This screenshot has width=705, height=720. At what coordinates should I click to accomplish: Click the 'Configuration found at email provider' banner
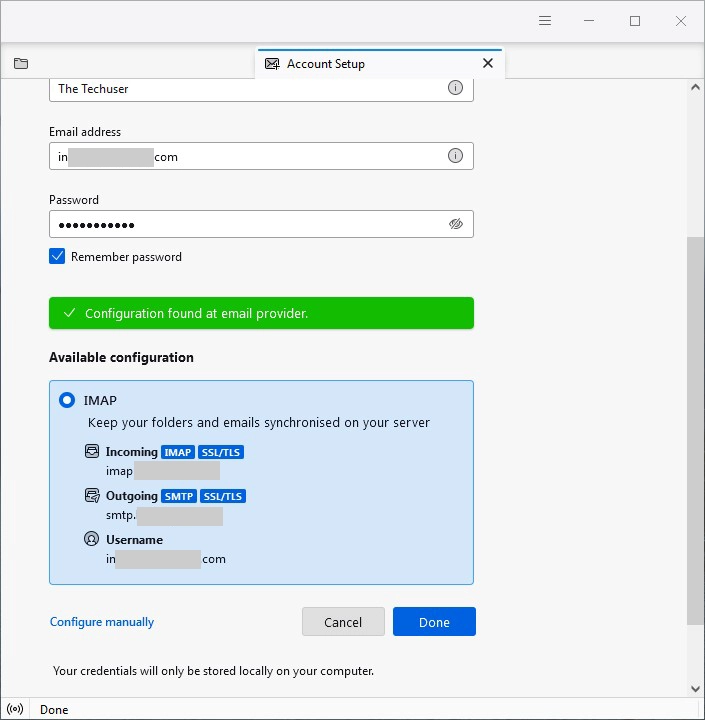point(261,313)
